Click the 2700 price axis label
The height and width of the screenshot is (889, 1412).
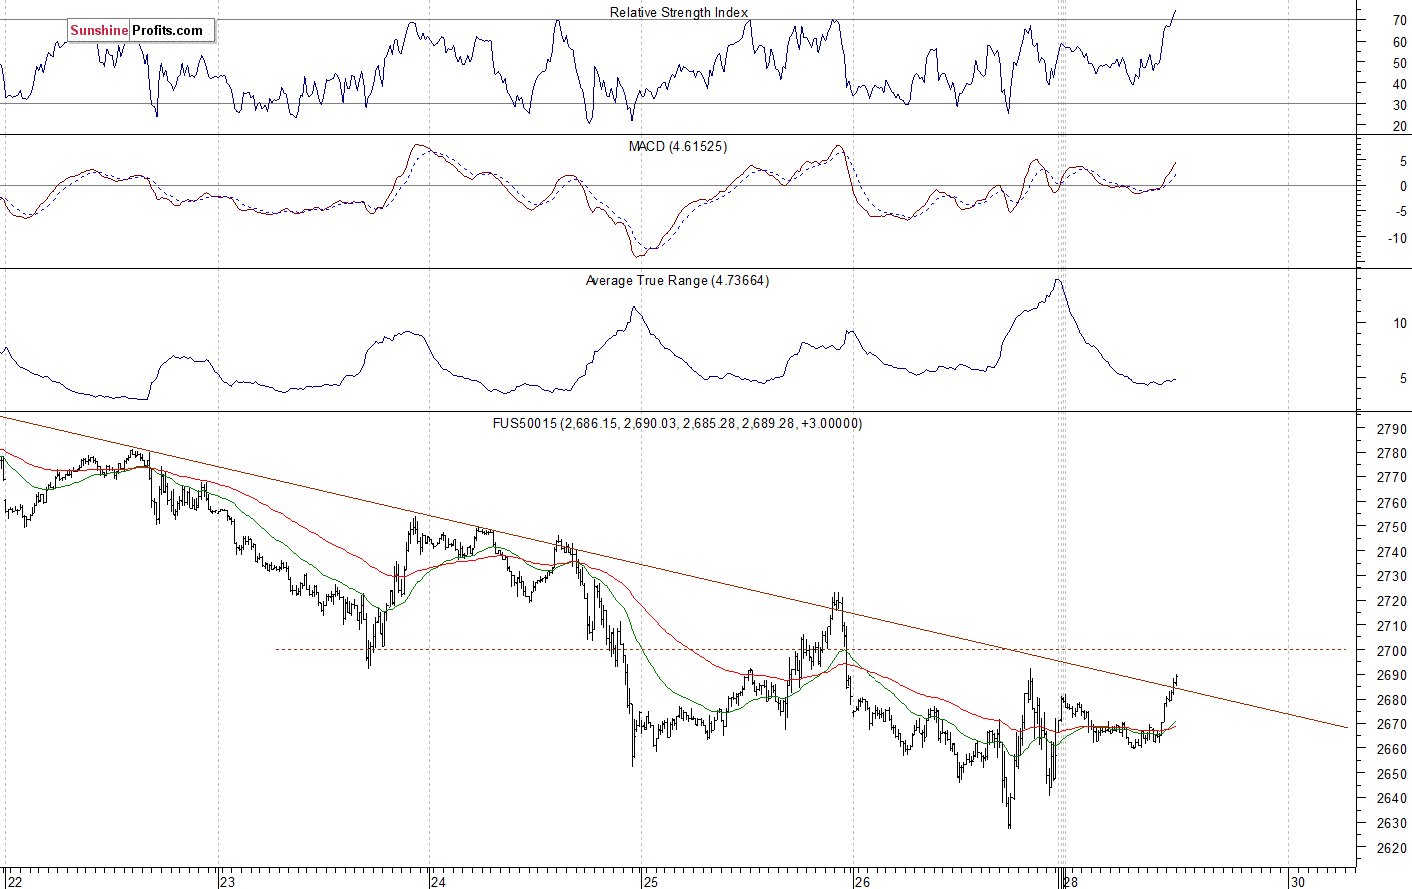(x=1391, y=651)
